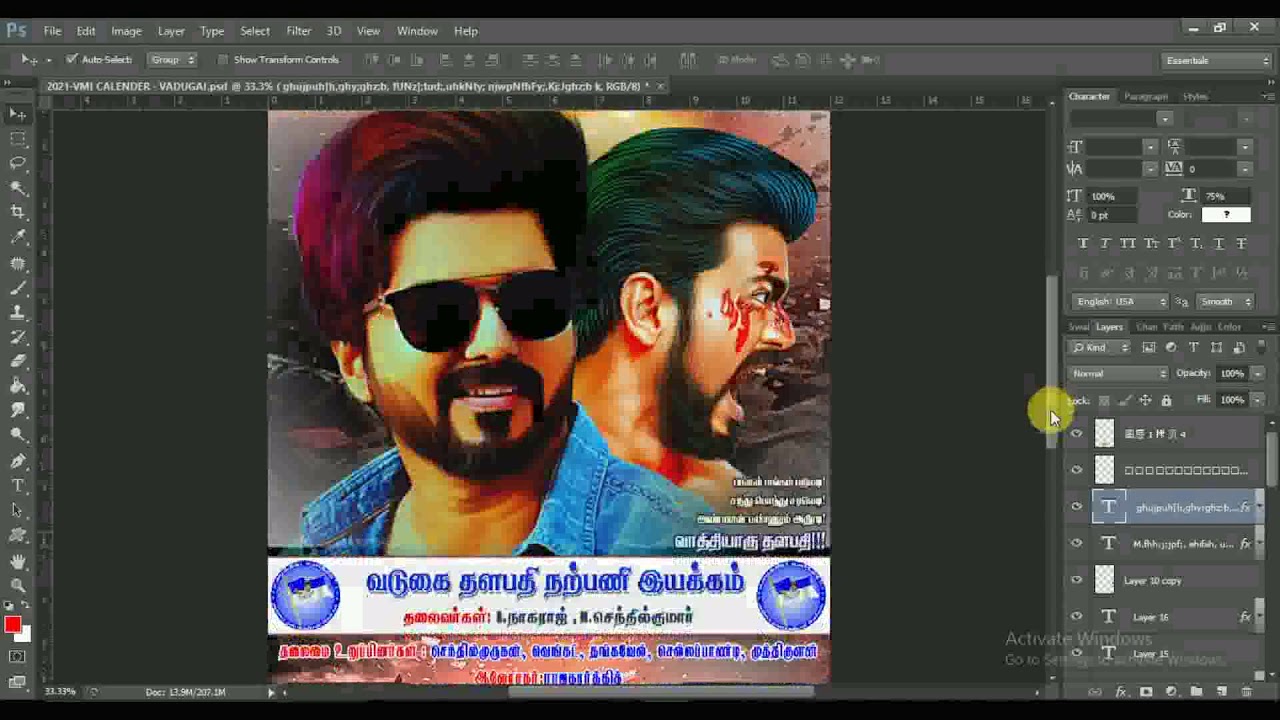
Task: Hide the topmost layer via eye icon
Action: pyautogui.click(x=1077, y=434)
